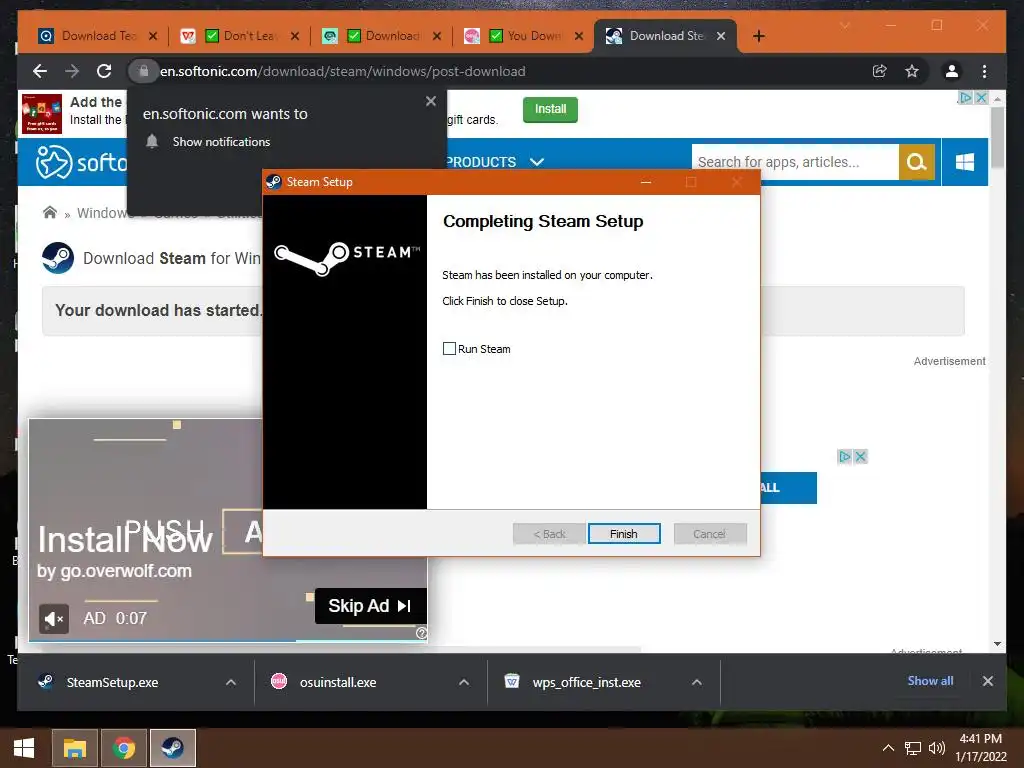Expand wps_office_inst.exe download options
This screenshot has height=768, width=1024.
[x=697, y=682]
